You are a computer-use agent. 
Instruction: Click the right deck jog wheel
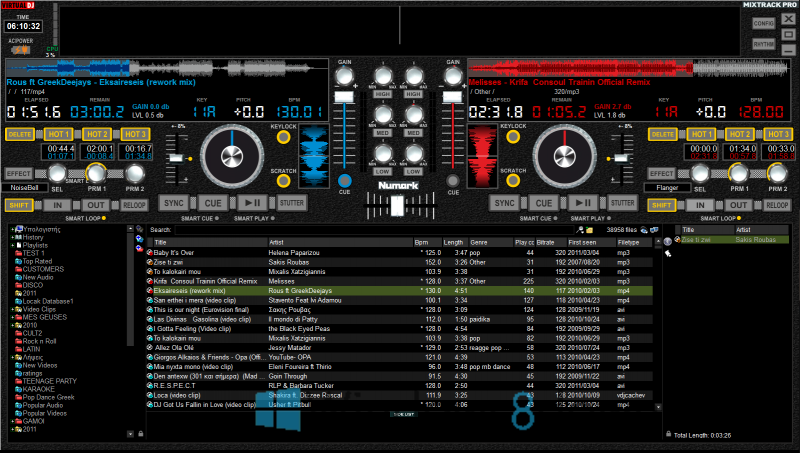(x=564, y=156)
